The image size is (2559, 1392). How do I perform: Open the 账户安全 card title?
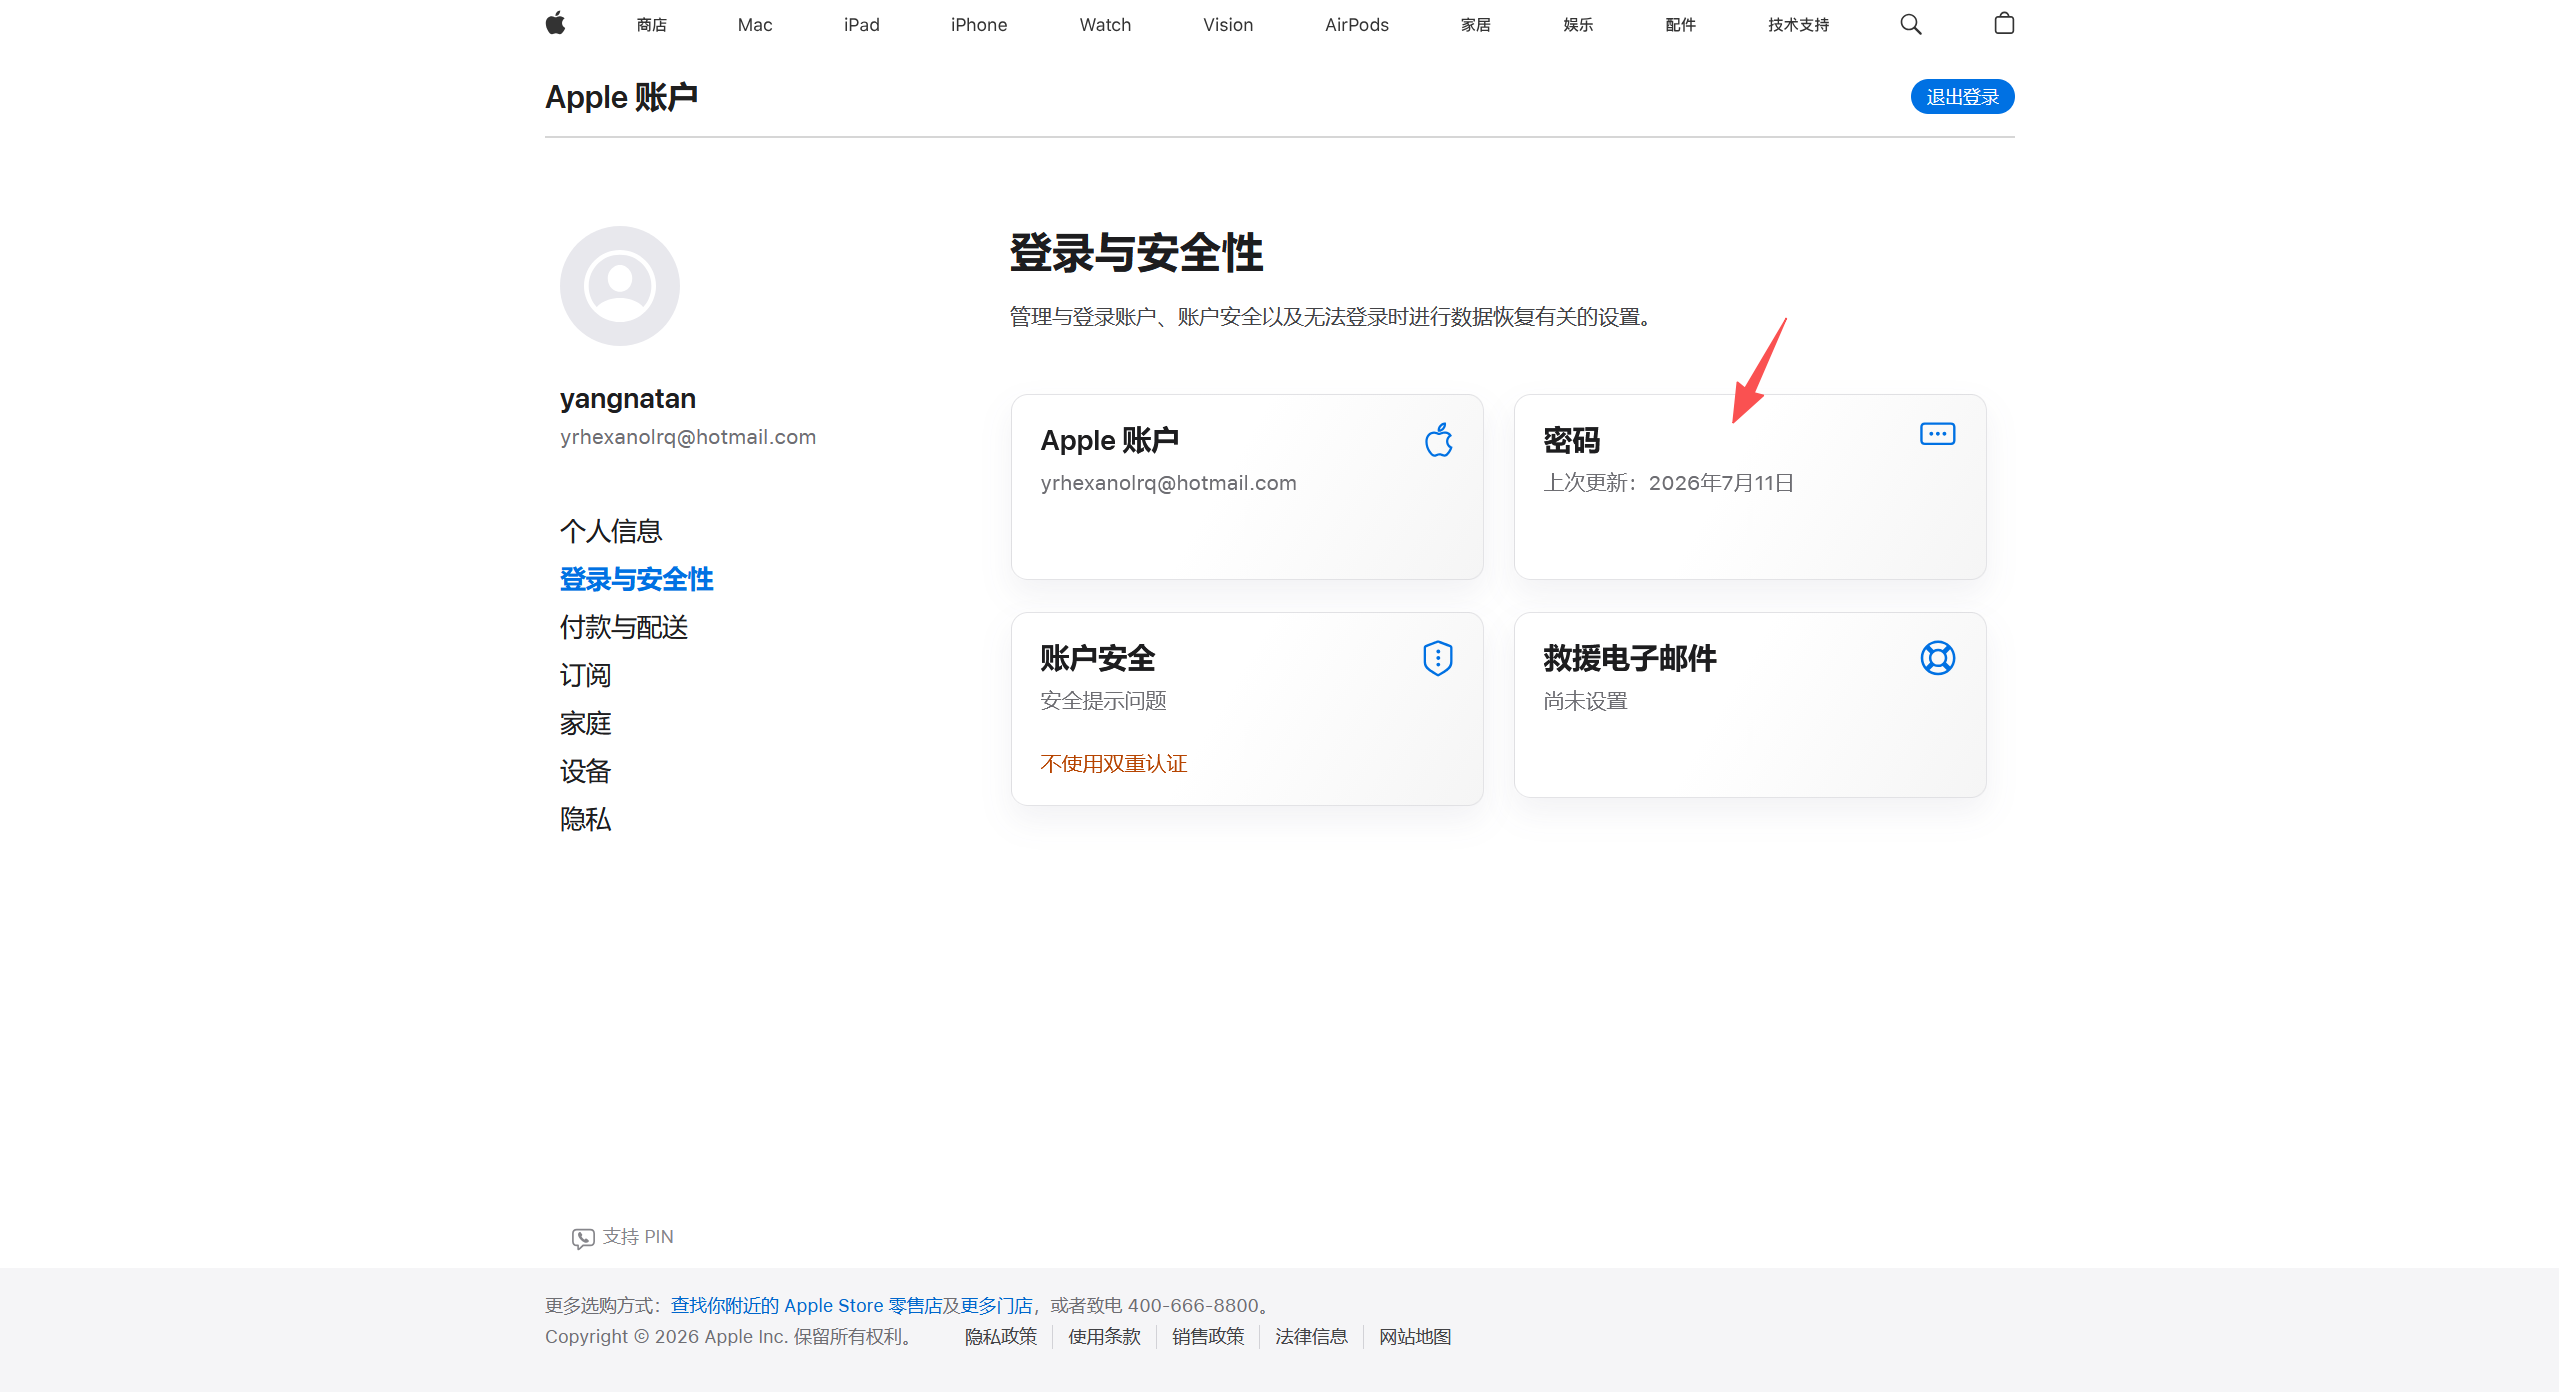1097,658
